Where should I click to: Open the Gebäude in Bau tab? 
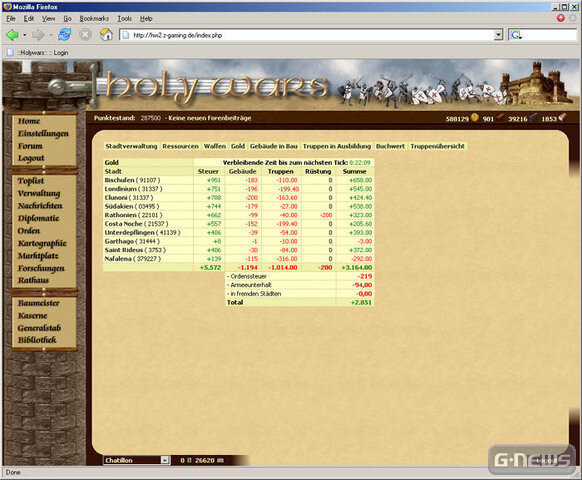[x=274, y=146]
